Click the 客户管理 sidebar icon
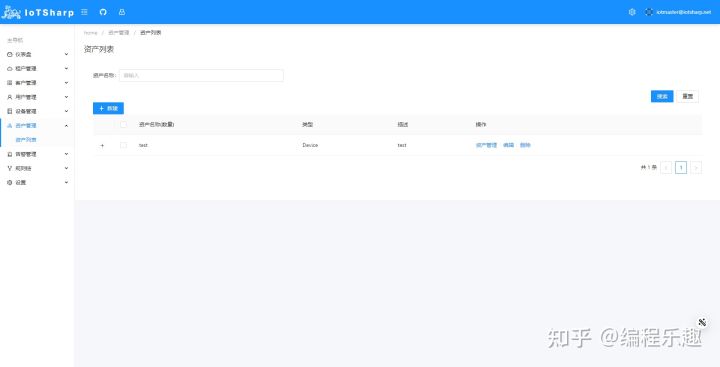Viewport: 720px width, 367px height. pyautogui.click(x=10, y=83)
